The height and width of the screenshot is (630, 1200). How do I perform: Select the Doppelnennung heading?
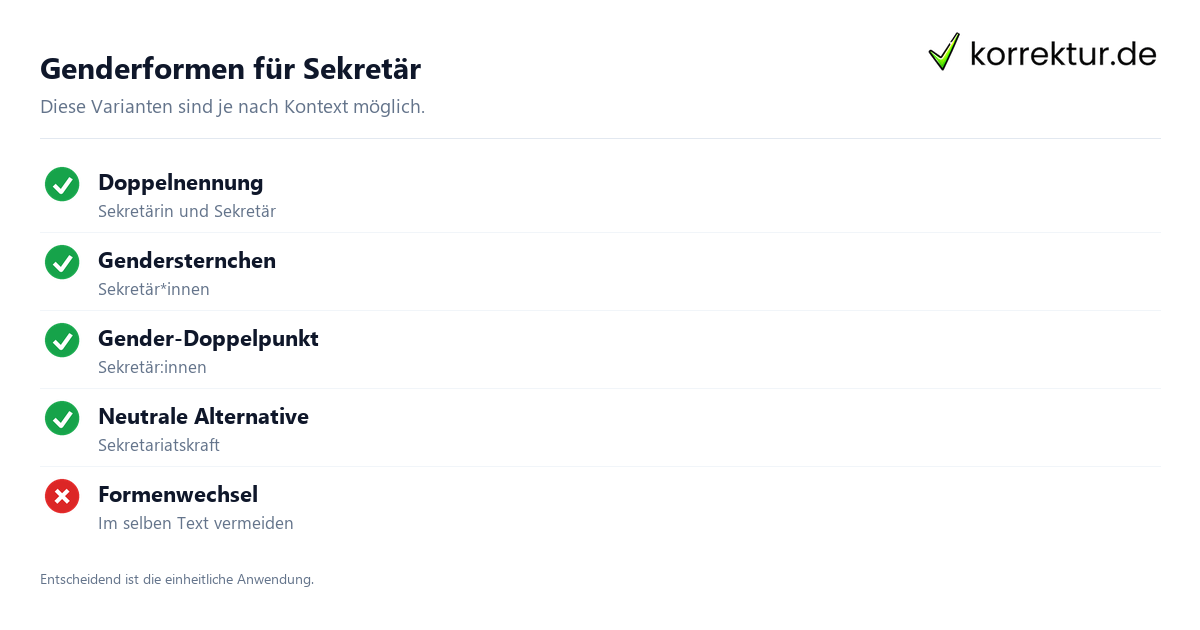pos(181,182)
